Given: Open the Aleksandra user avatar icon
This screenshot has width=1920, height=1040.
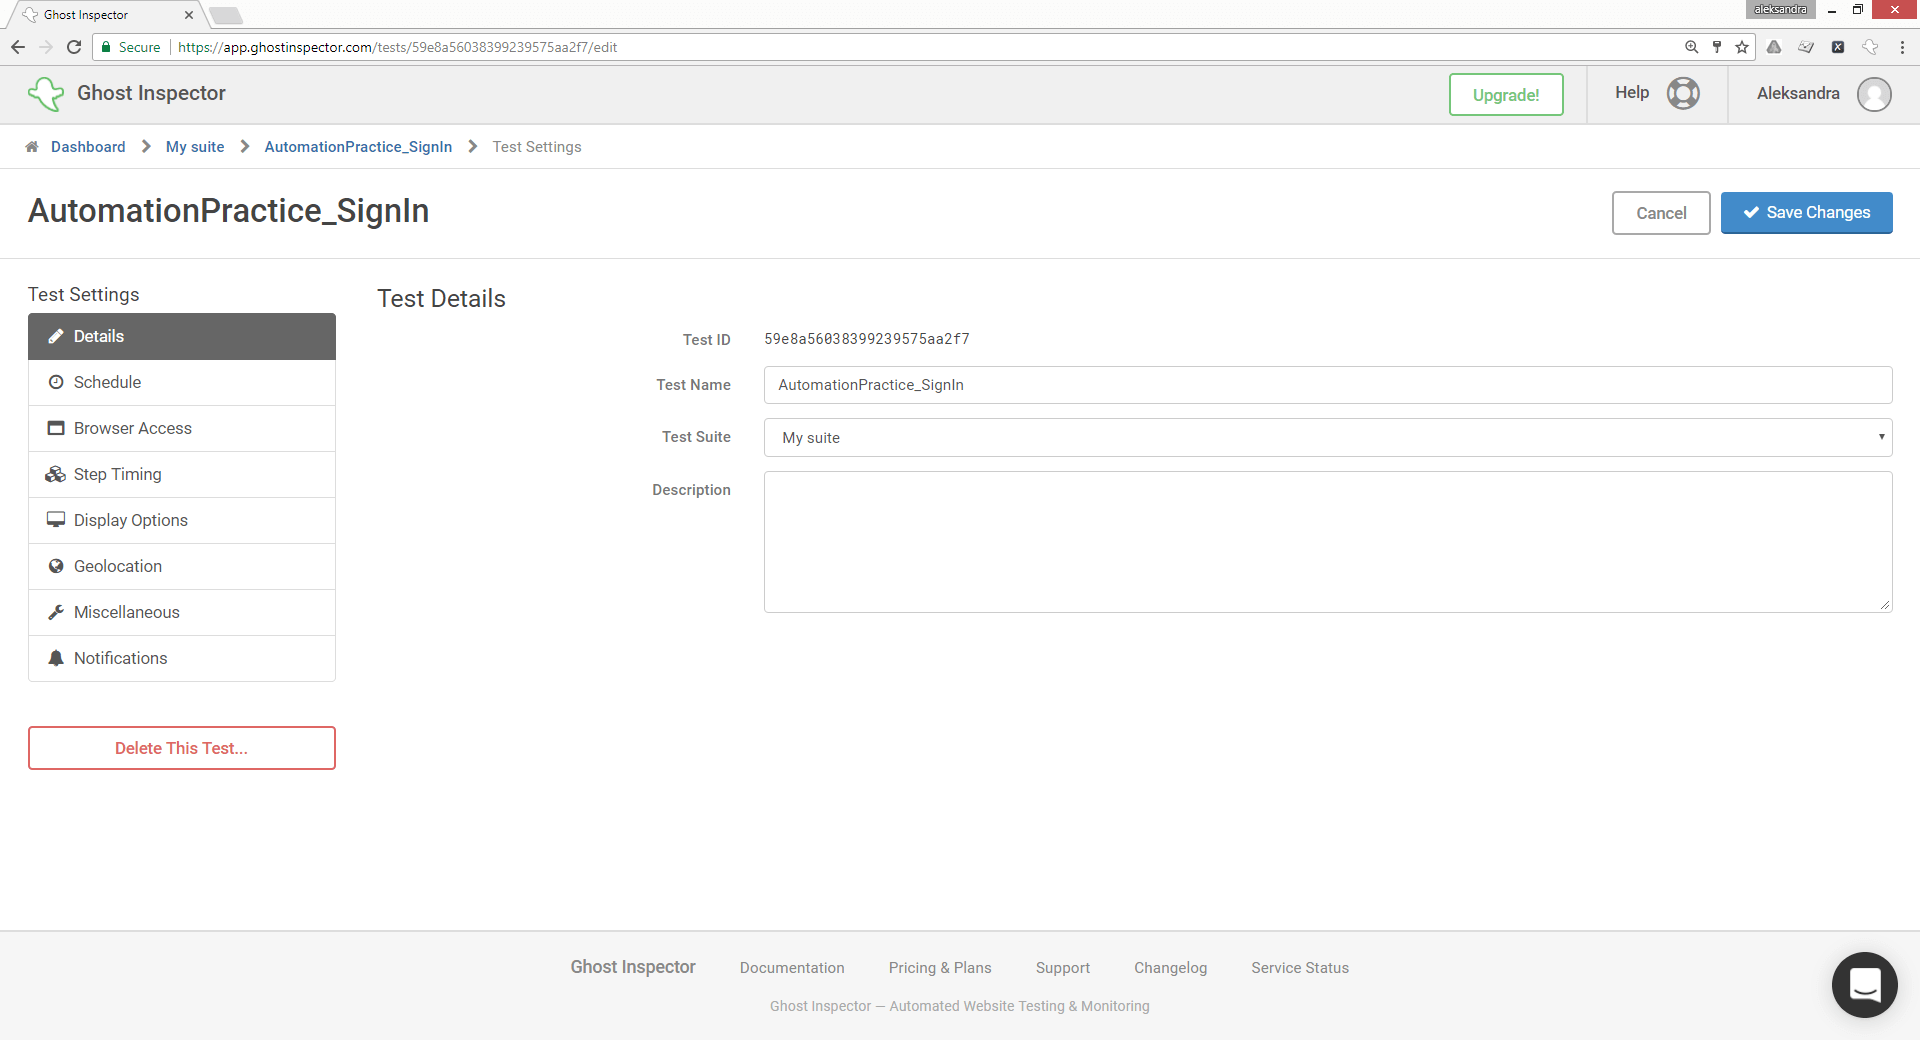Looking at the screenshot, I should coord(1874,94).
